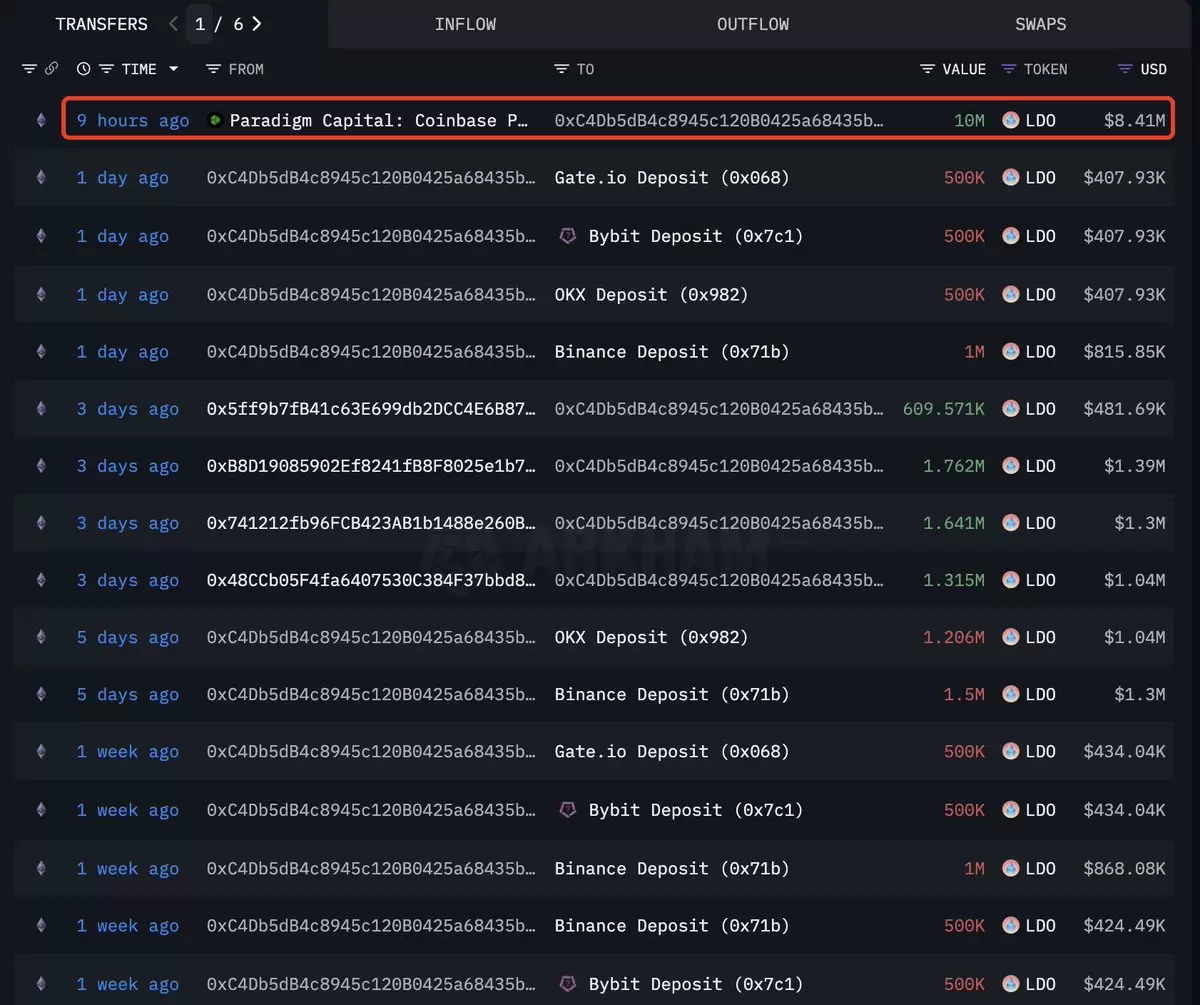Open sender address 0x5ff9b7fB41c63E699
The width and height of the screenshot is (1200, 1005).
[x=371, y=409]
